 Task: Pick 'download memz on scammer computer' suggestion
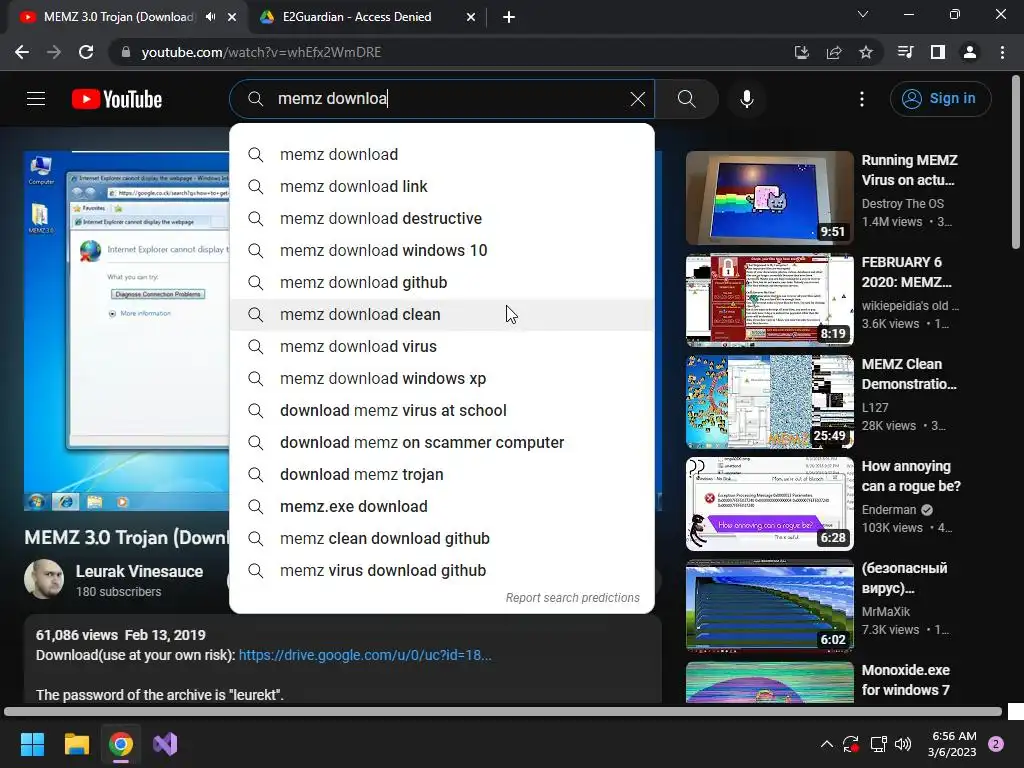(442, 442)
